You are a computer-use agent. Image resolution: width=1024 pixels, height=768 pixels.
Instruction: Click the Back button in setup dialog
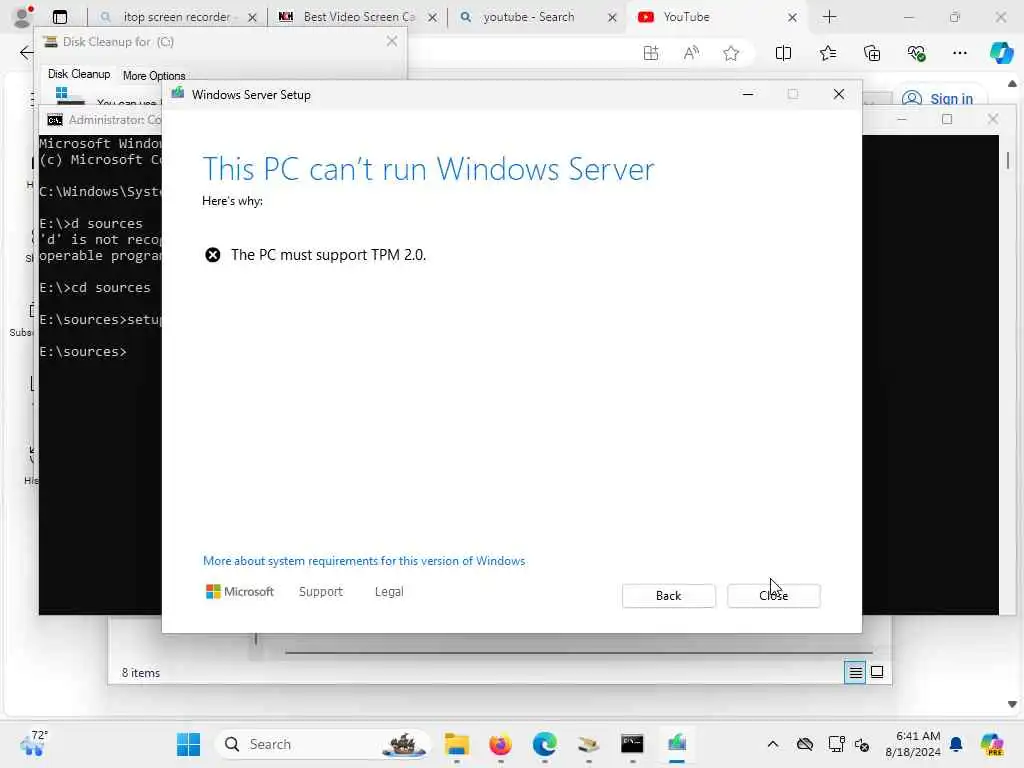[x=668, y=596]
